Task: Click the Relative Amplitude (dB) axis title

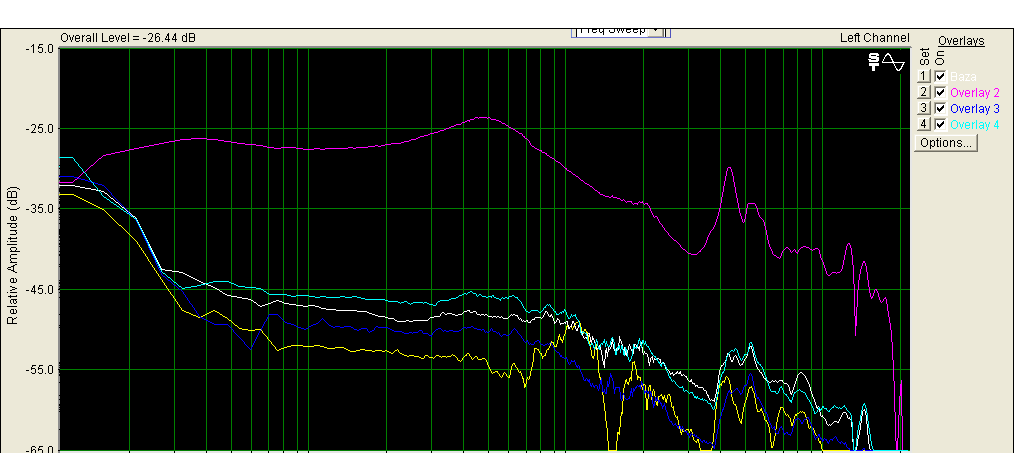Action: [x=12, y=256]
